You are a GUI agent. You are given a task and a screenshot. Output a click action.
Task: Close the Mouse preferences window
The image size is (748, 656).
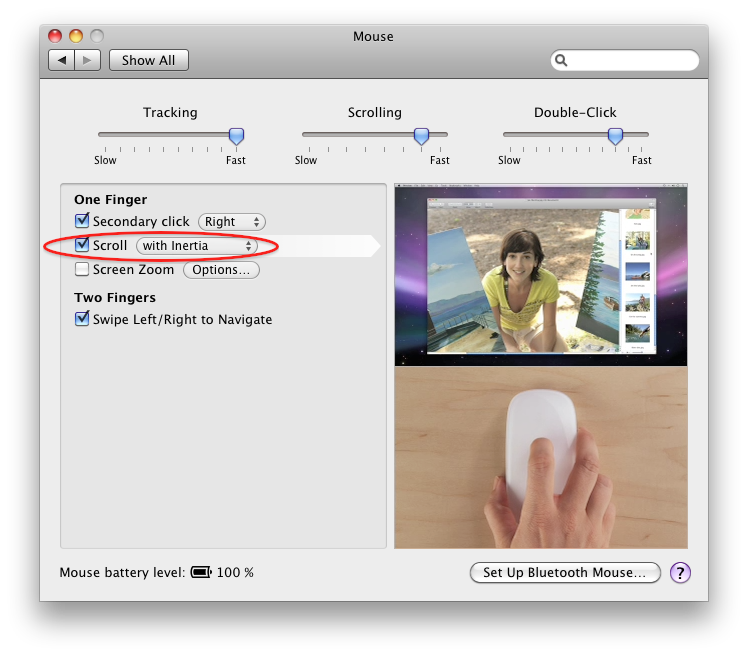tap(55, 36)
